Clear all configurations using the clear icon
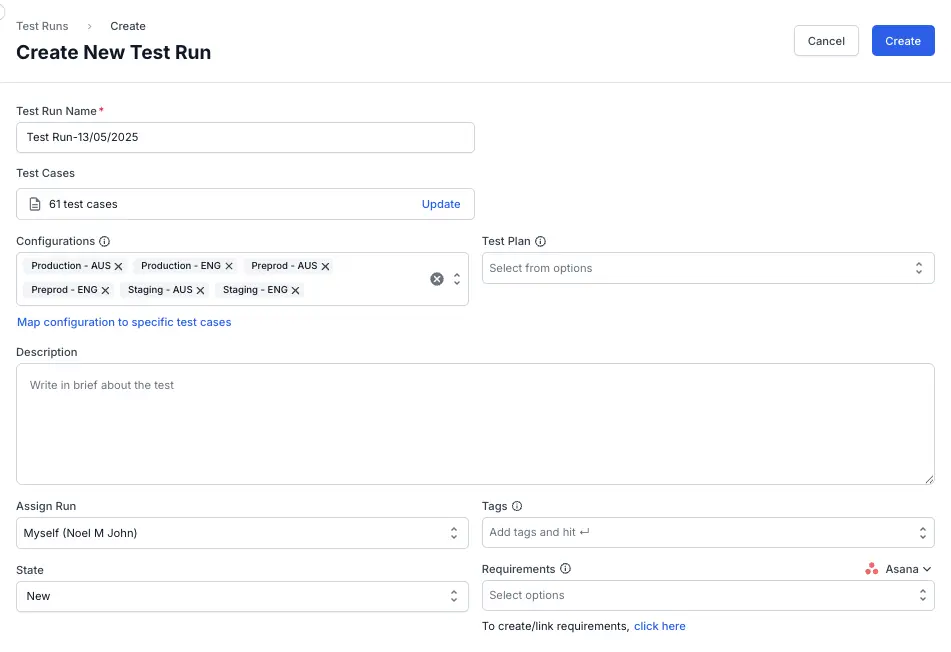Viewport: 951px width, 652px height. (436, 278)
